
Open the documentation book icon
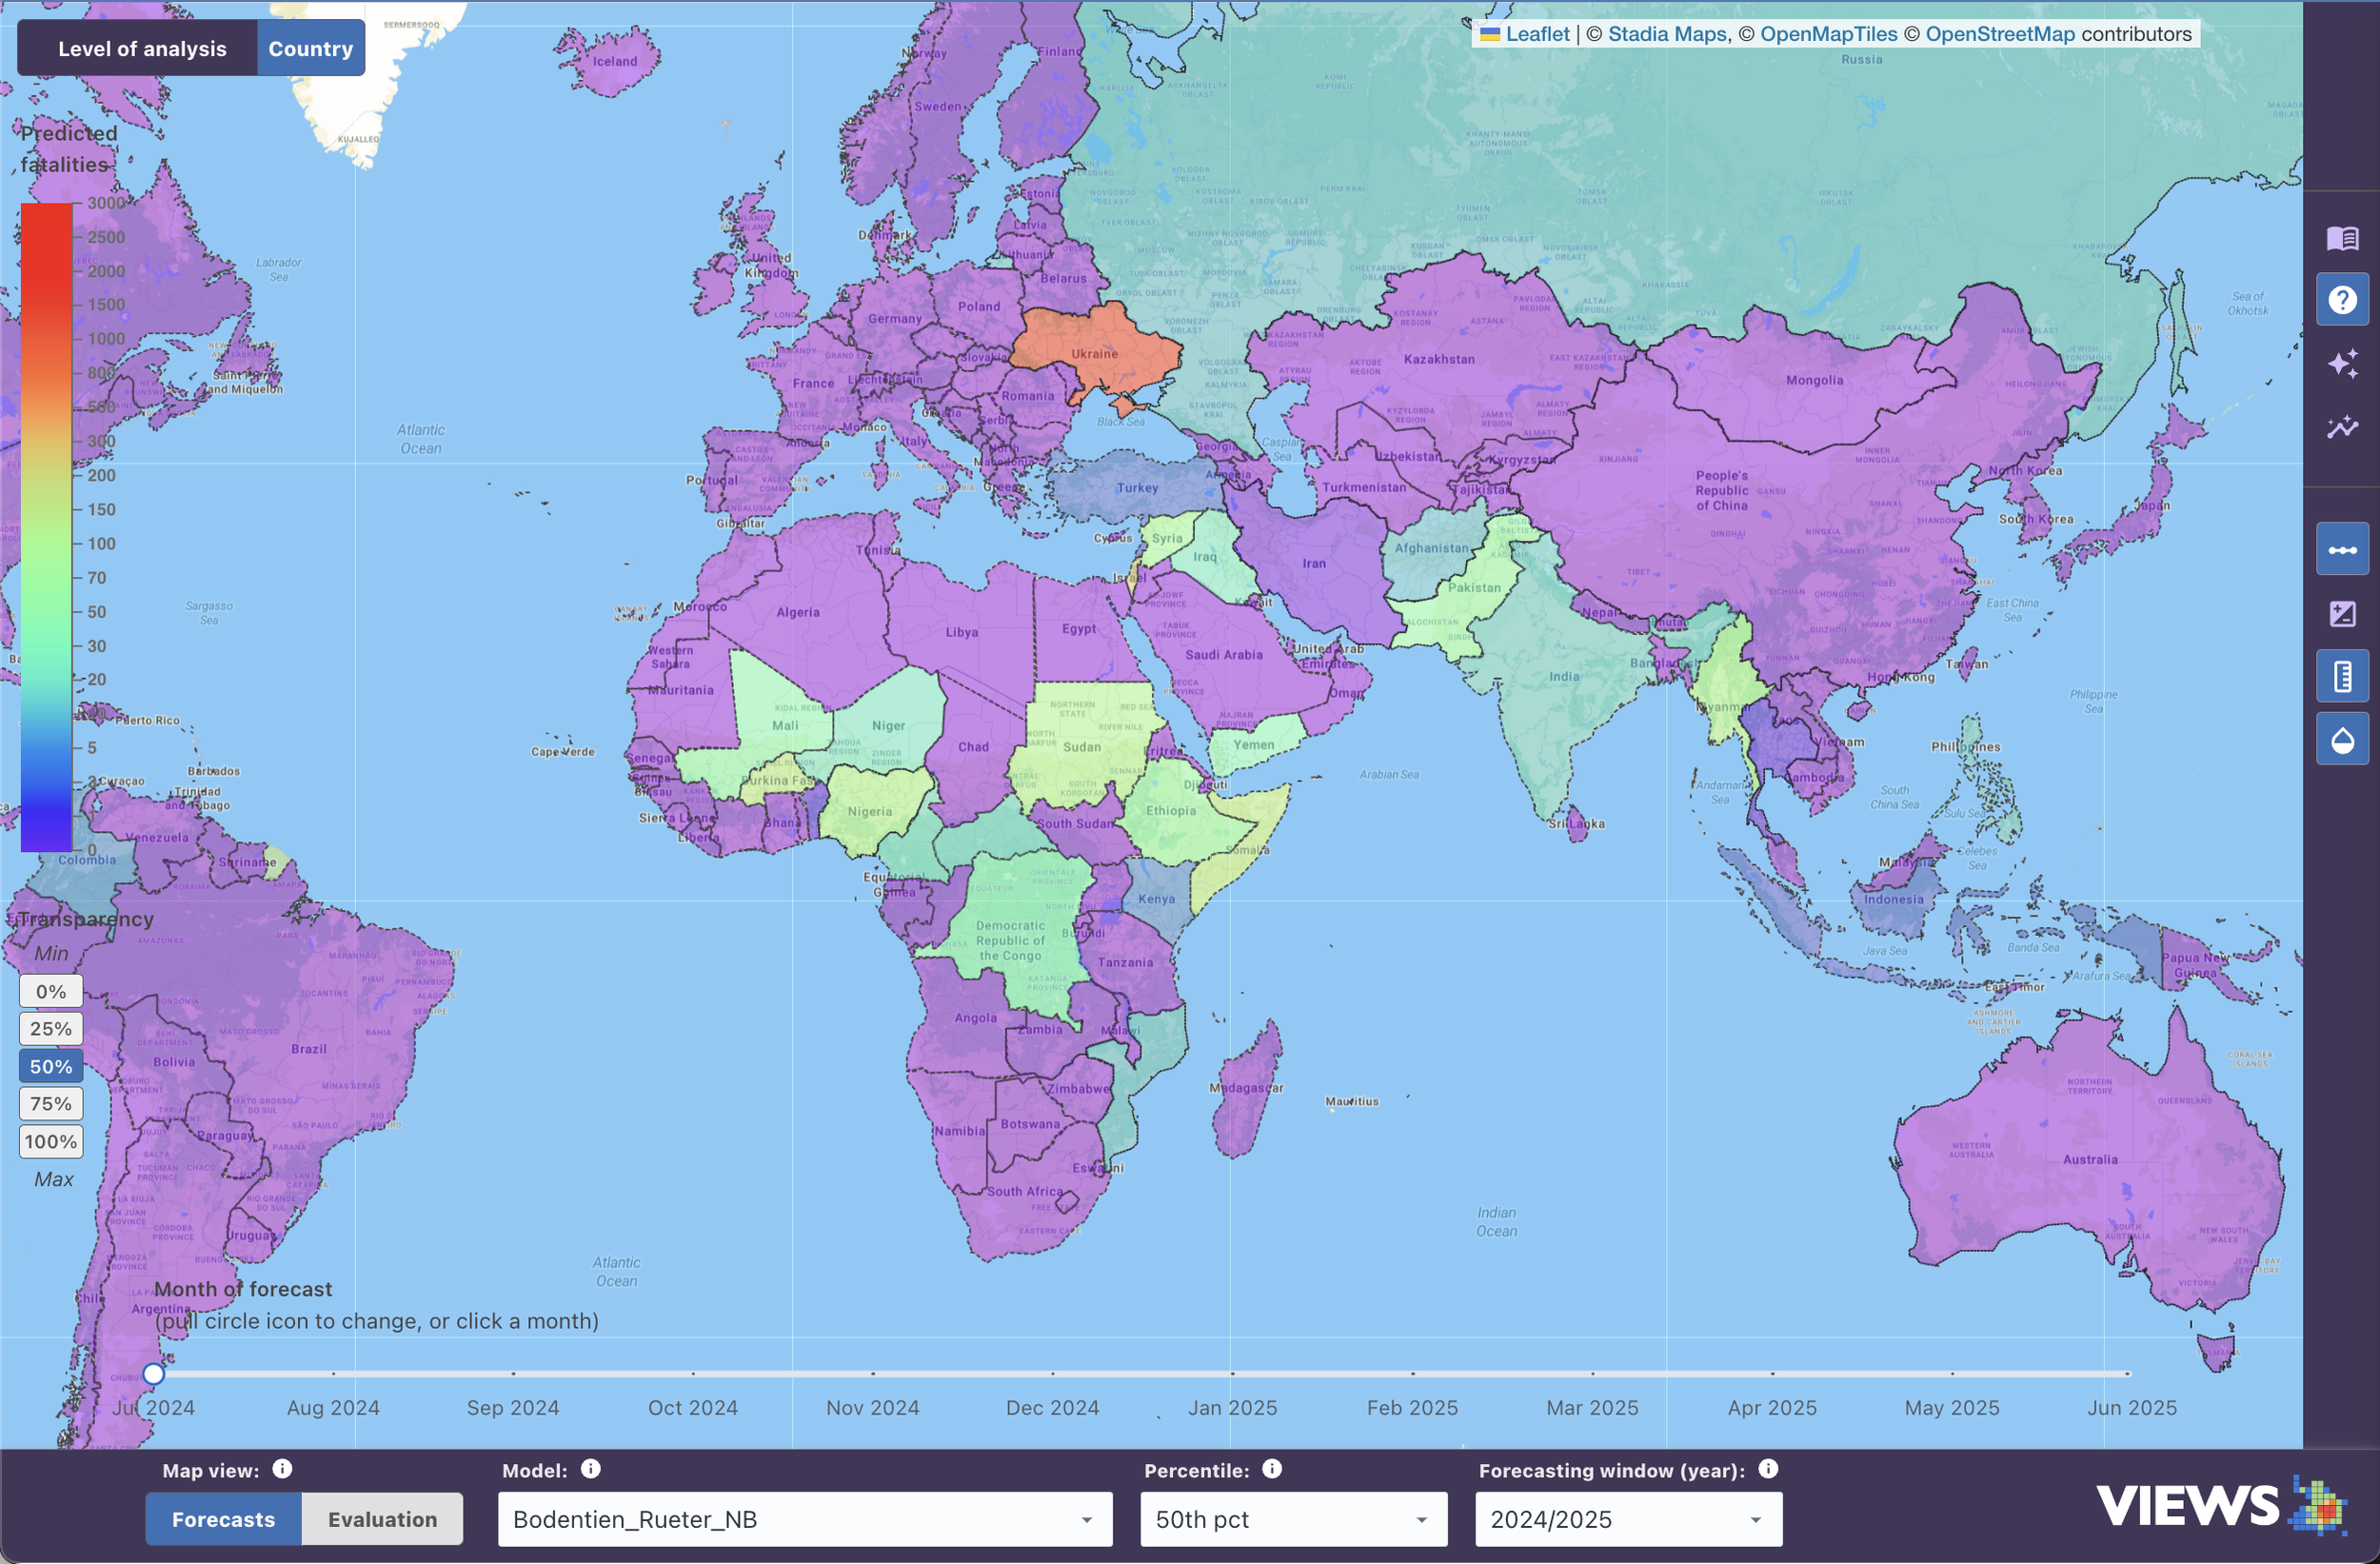point(2342,238)
